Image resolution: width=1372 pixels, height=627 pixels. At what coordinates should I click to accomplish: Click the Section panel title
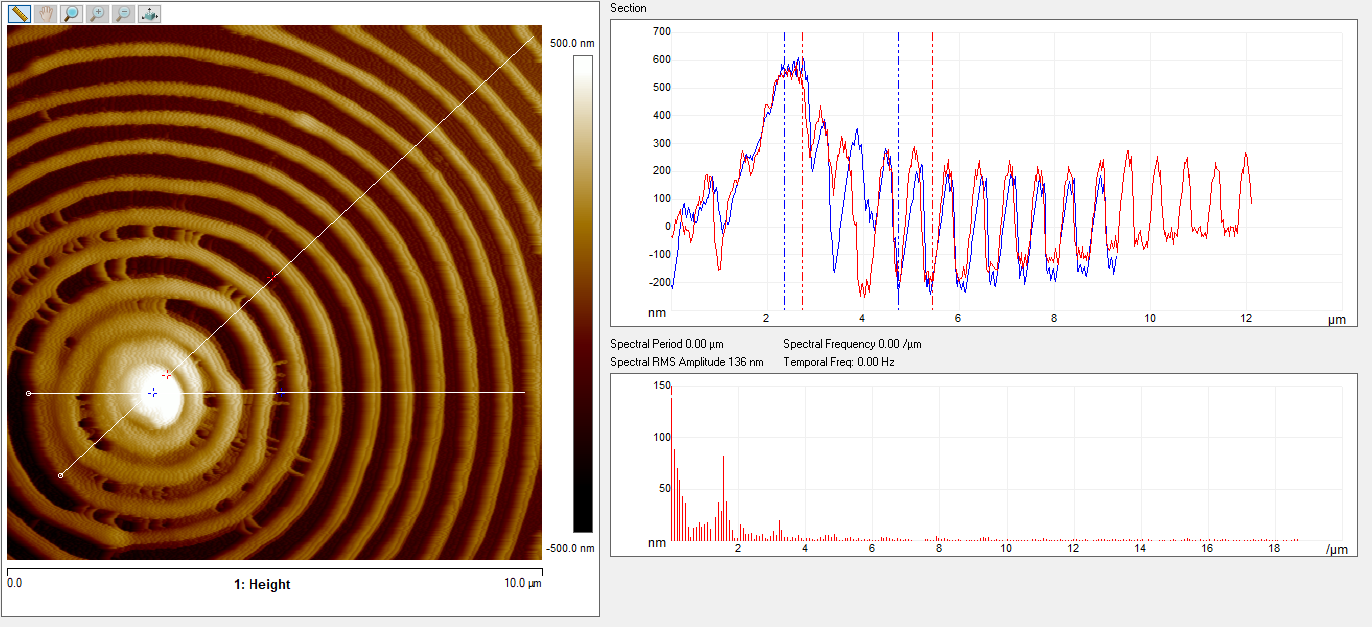coord(628,8)
